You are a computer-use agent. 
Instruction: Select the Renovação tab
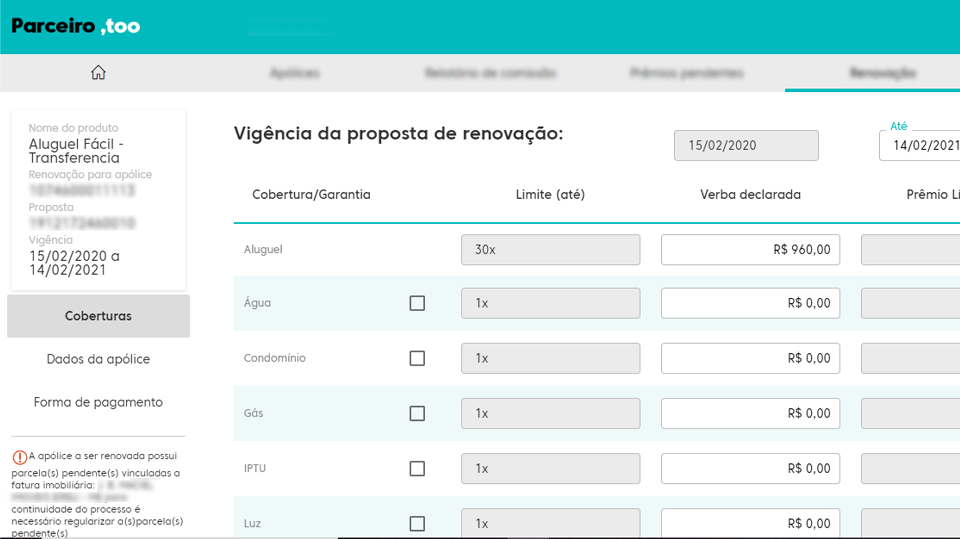(x=882, y=73)
